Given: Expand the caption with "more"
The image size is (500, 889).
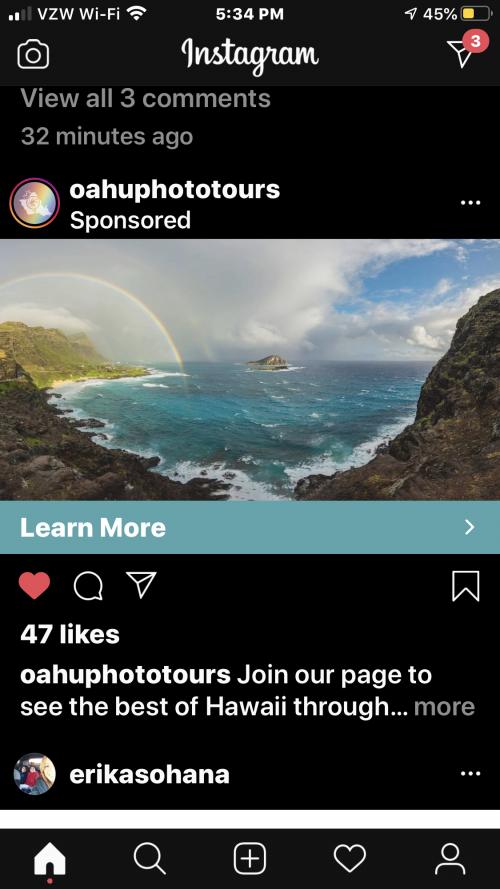Looking at the screenshot, I should [x=444, y=707].
